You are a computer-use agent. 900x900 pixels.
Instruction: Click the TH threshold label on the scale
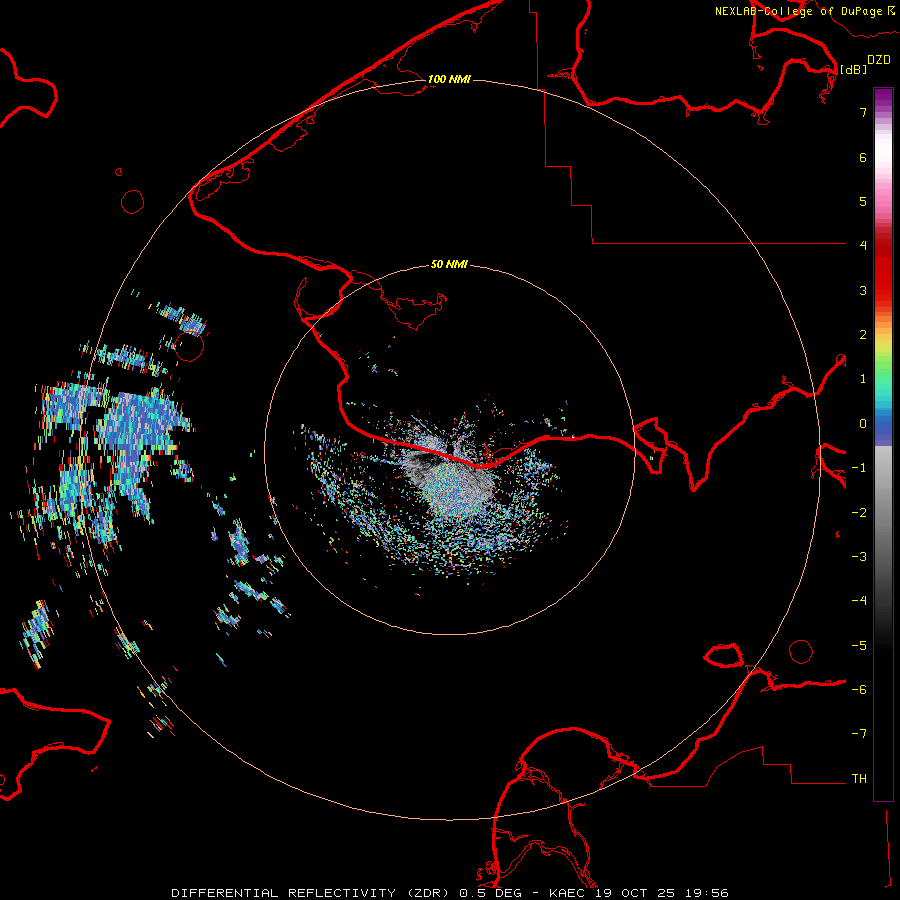tap(859, 779)
